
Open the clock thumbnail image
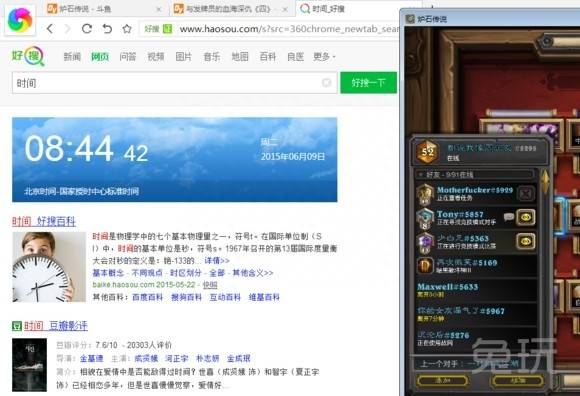49,267
